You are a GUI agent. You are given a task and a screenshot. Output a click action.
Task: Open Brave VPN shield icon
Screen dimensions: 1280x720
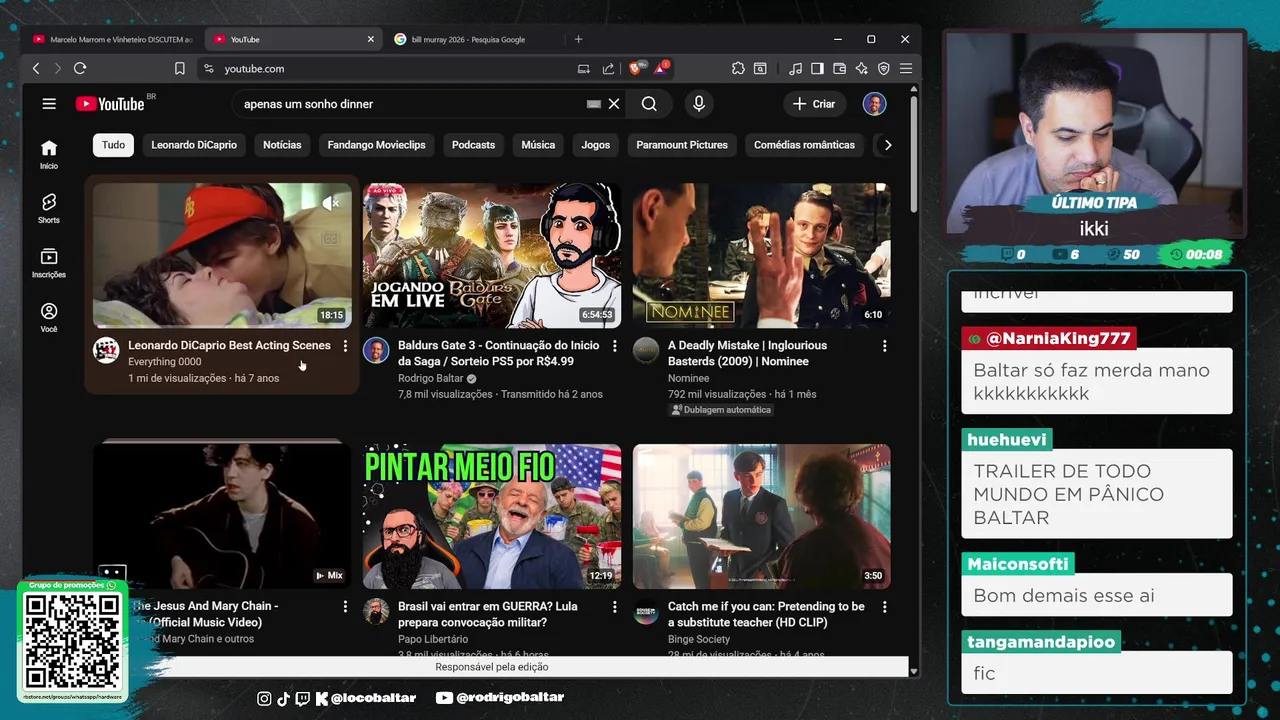coord(883,68)
